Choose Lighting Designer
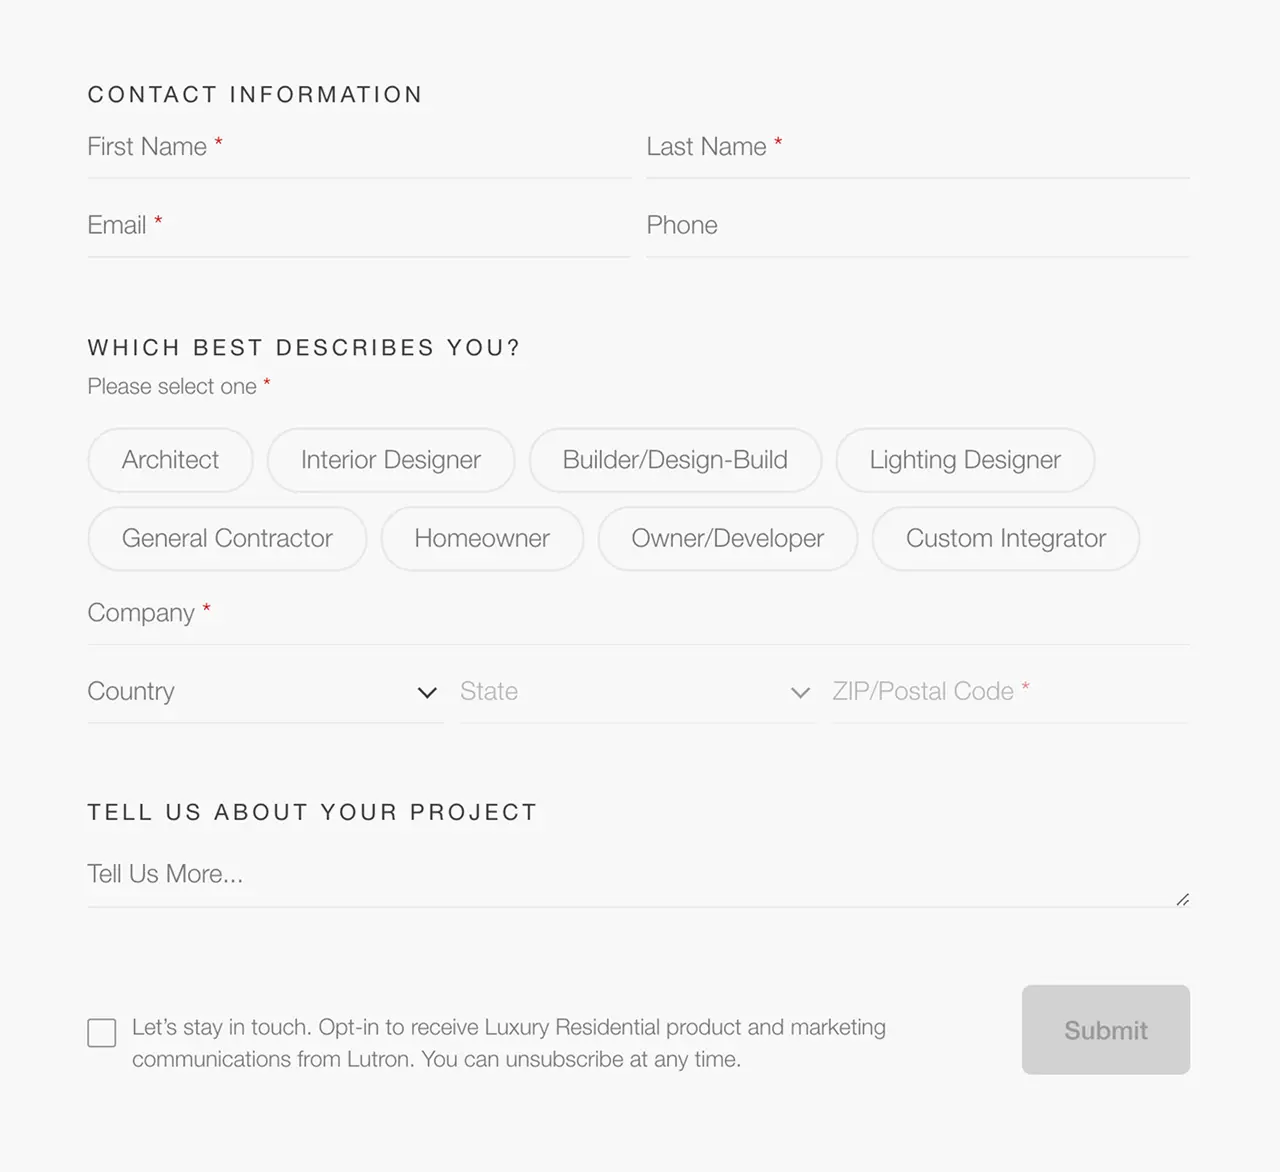Screen dimensions: 1280x1172 965,460
